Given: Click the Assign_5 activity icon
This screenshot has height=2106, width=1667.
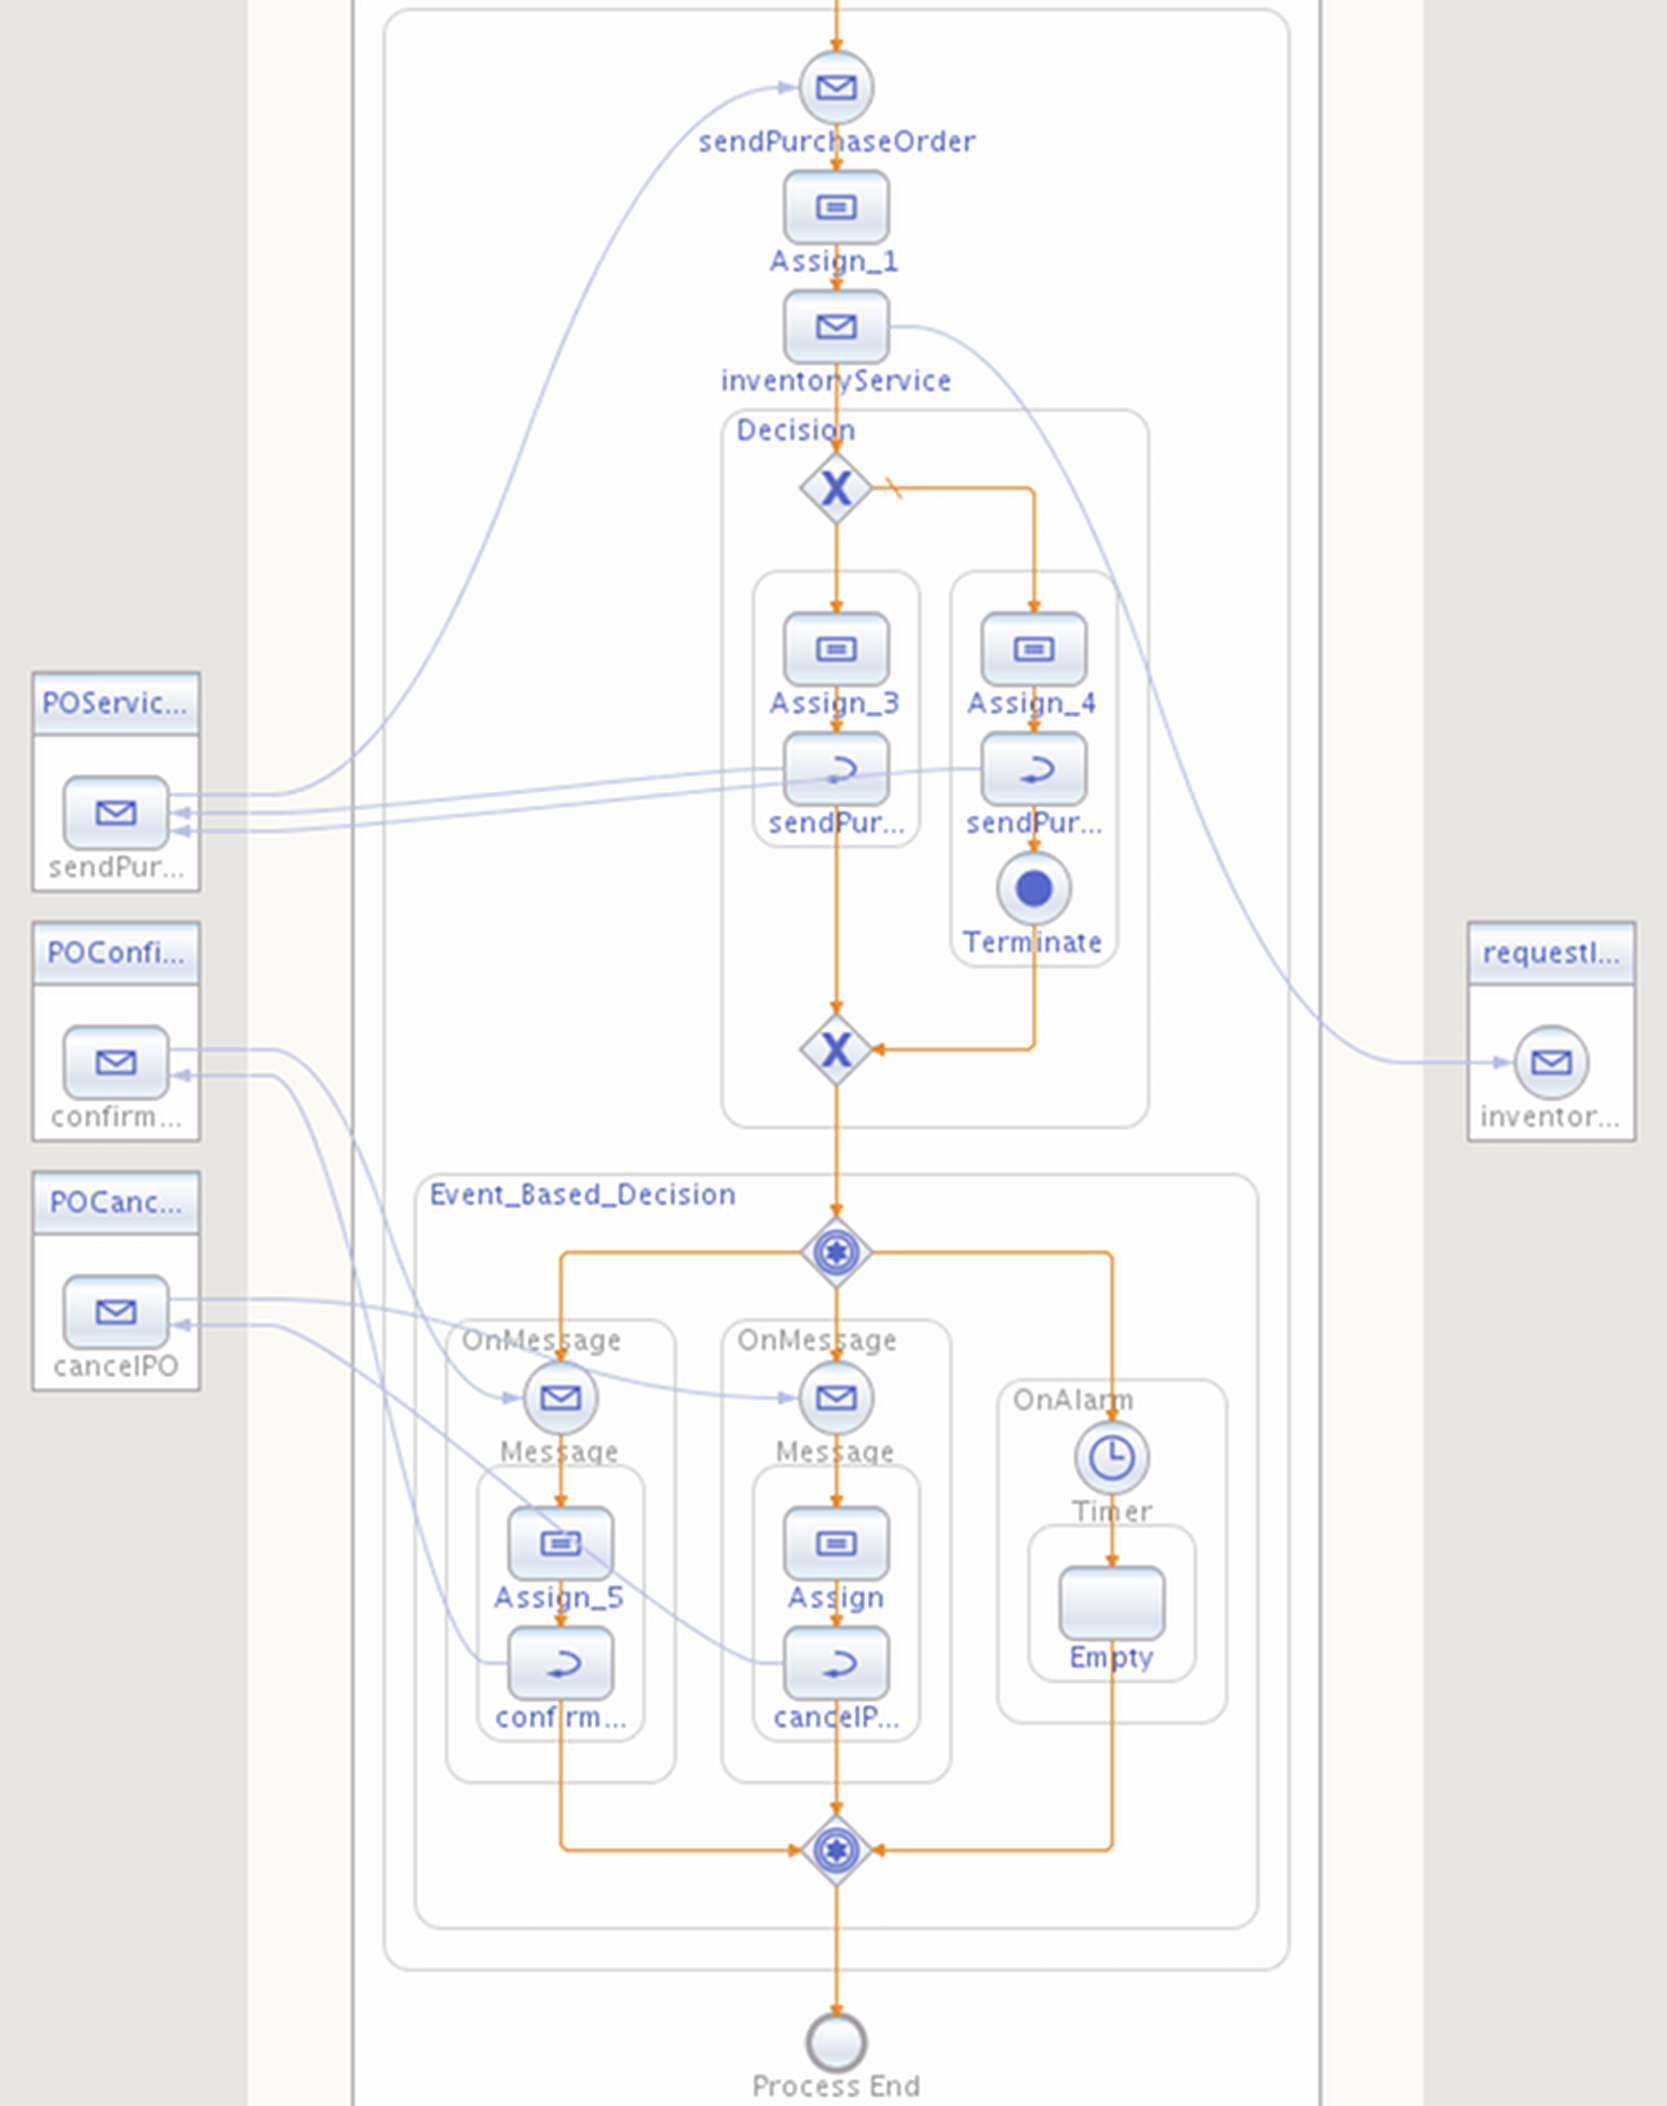Looking at the screenshot, I should (x=561, y=1544).
